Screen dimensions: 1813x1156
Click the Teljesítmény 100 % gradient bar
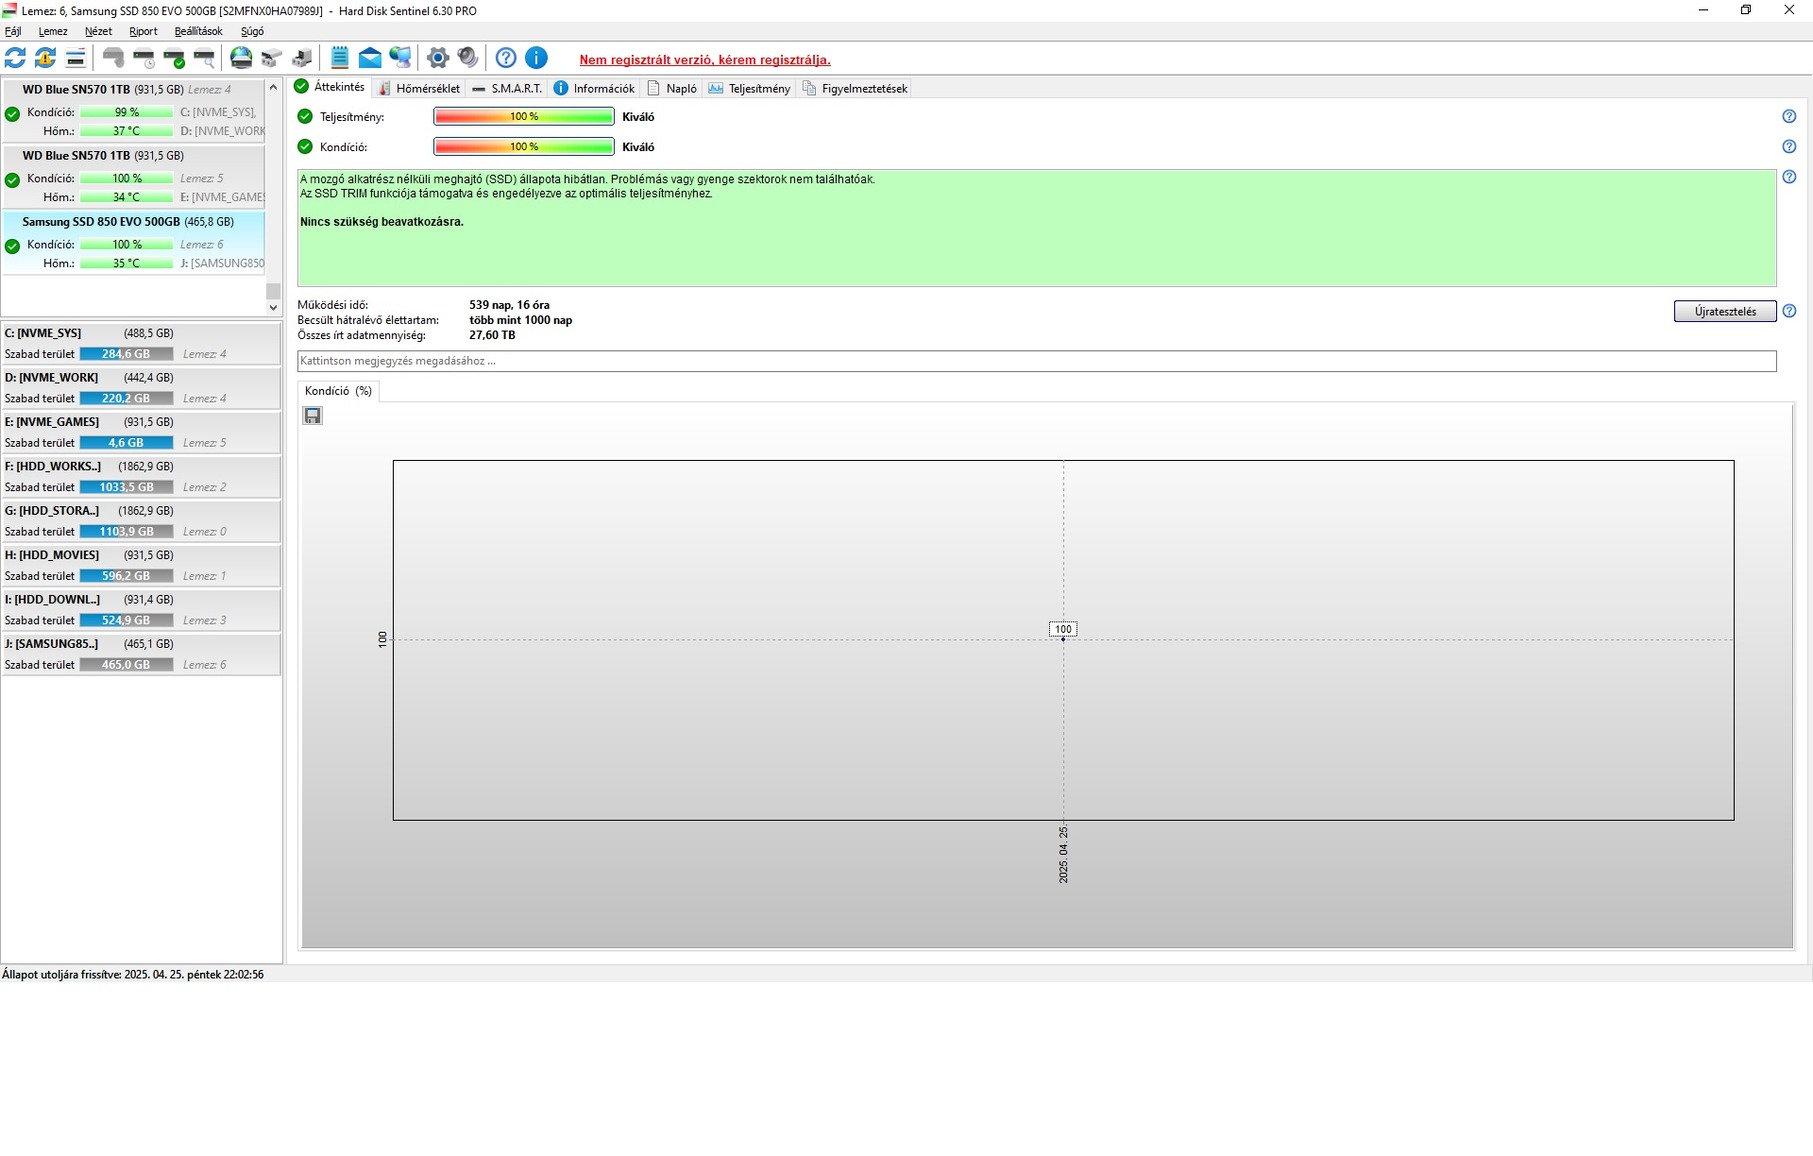click(524, 117)
